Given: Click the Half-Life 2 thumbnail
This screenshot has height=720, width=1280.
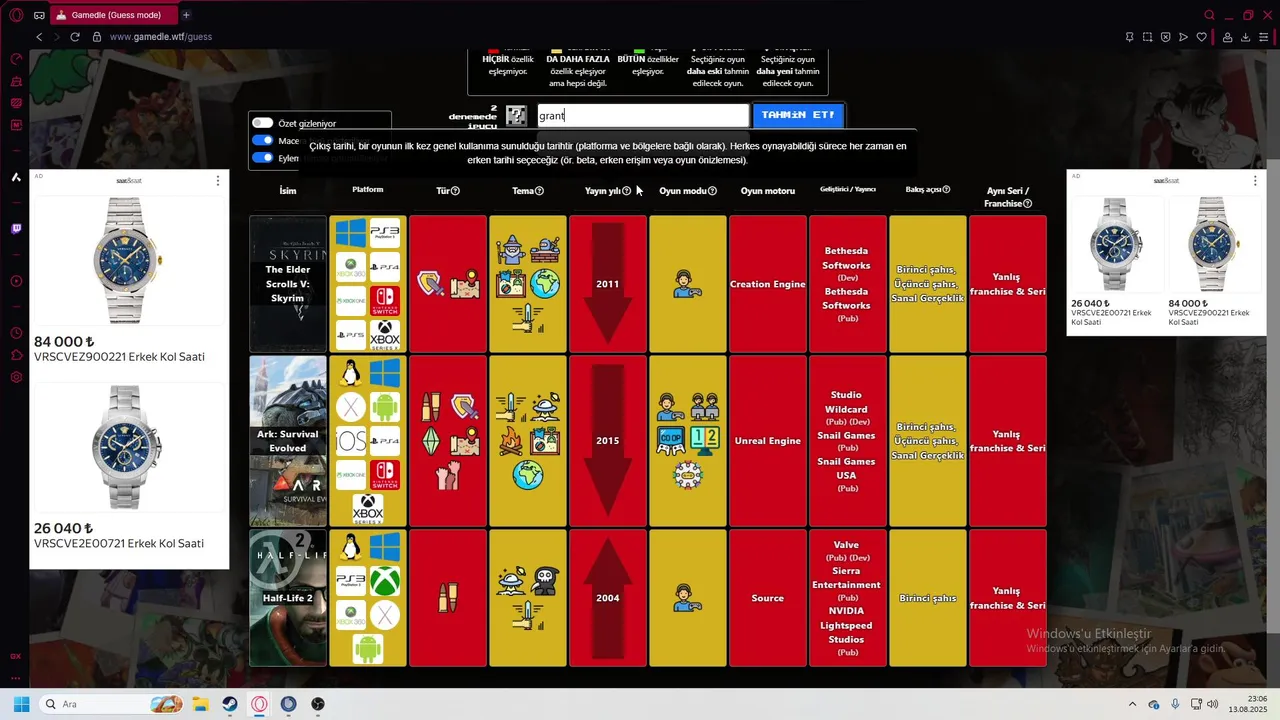Looking at the screenshot, I should 288,598.
